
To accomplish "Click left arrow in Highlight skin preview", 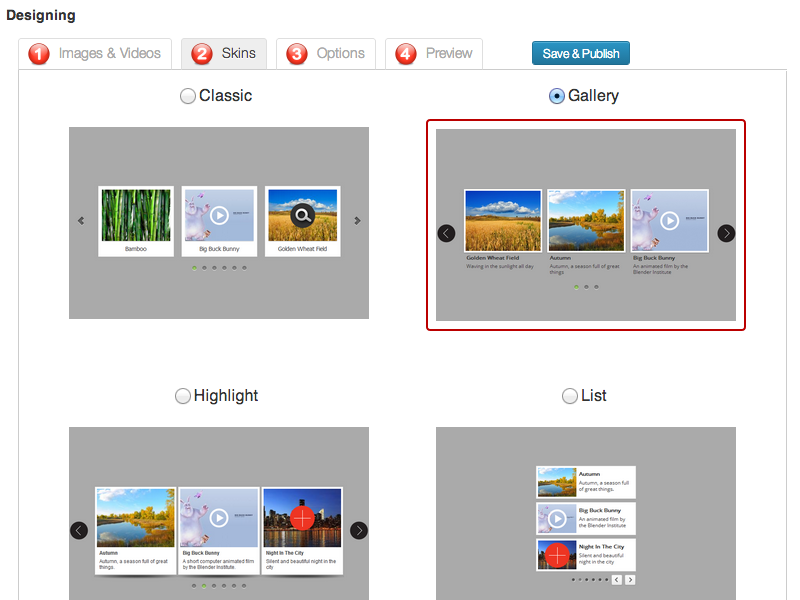I will (79, 530).
